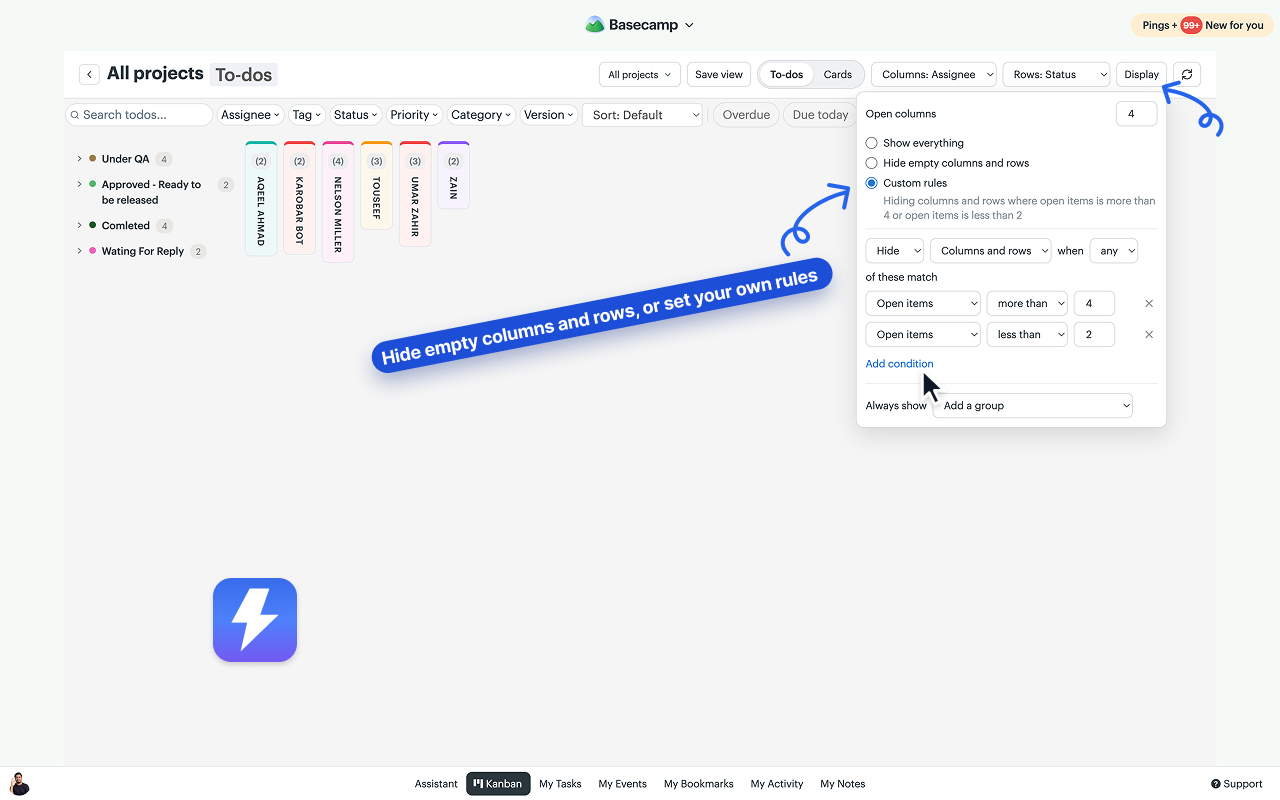Open My Tasks in bottom bar
The width and height of the screenshot is (1280, 800).
pos(560,784)
